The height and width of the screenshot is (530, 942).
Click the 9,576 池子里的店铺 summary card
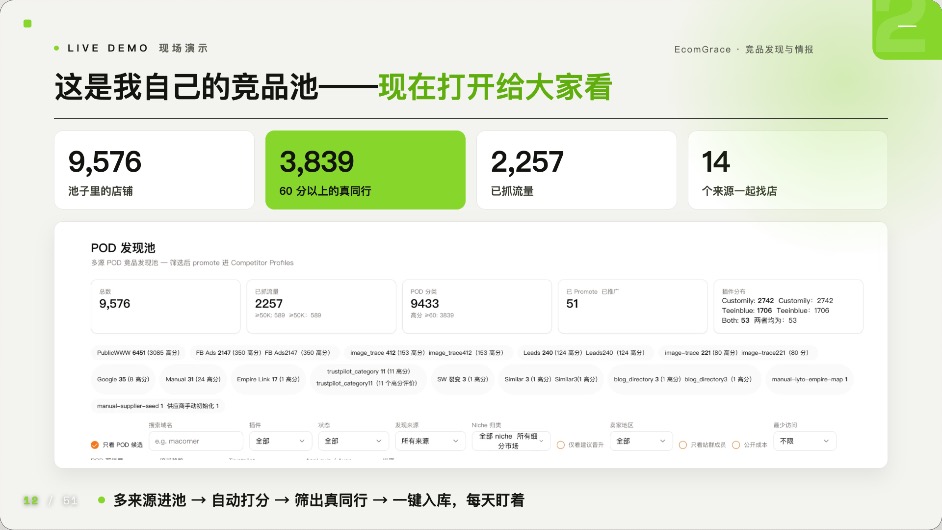154,170
